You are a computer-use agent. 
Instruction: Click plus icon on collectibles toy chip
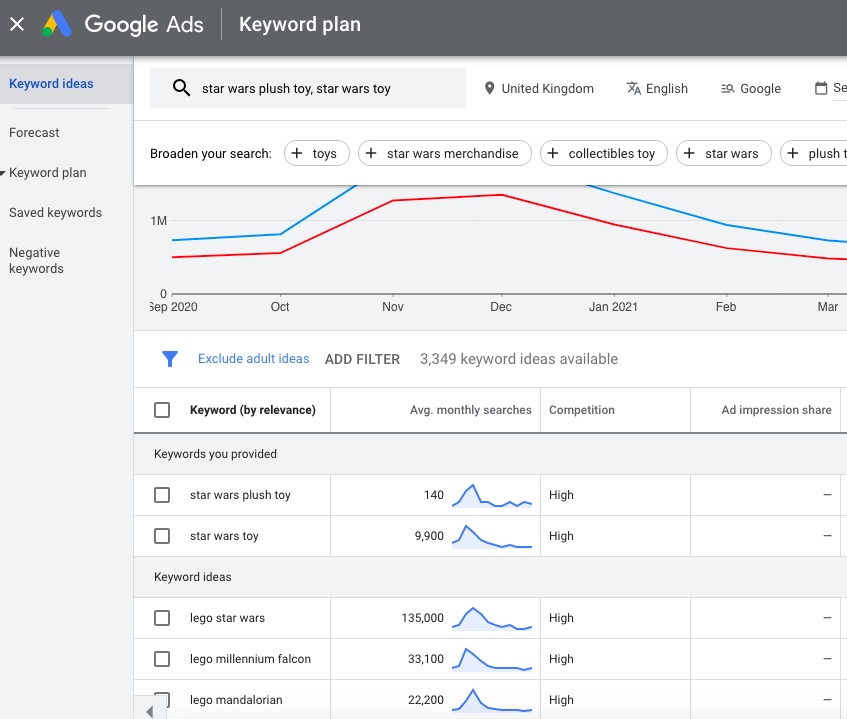tap(553, 153)
